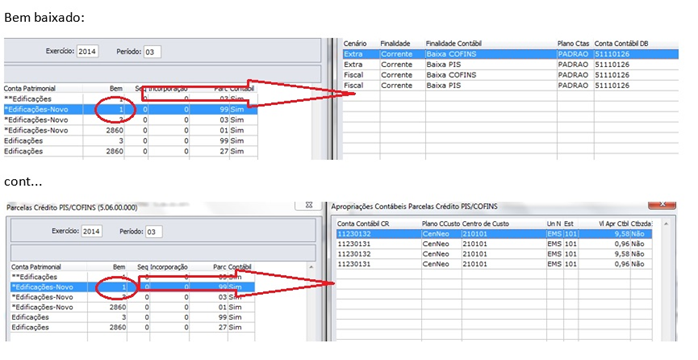Click Exercício 2014 field under Bem baixado
The height and width of the screenshot is (360, 698).
(x=87, y=52)
